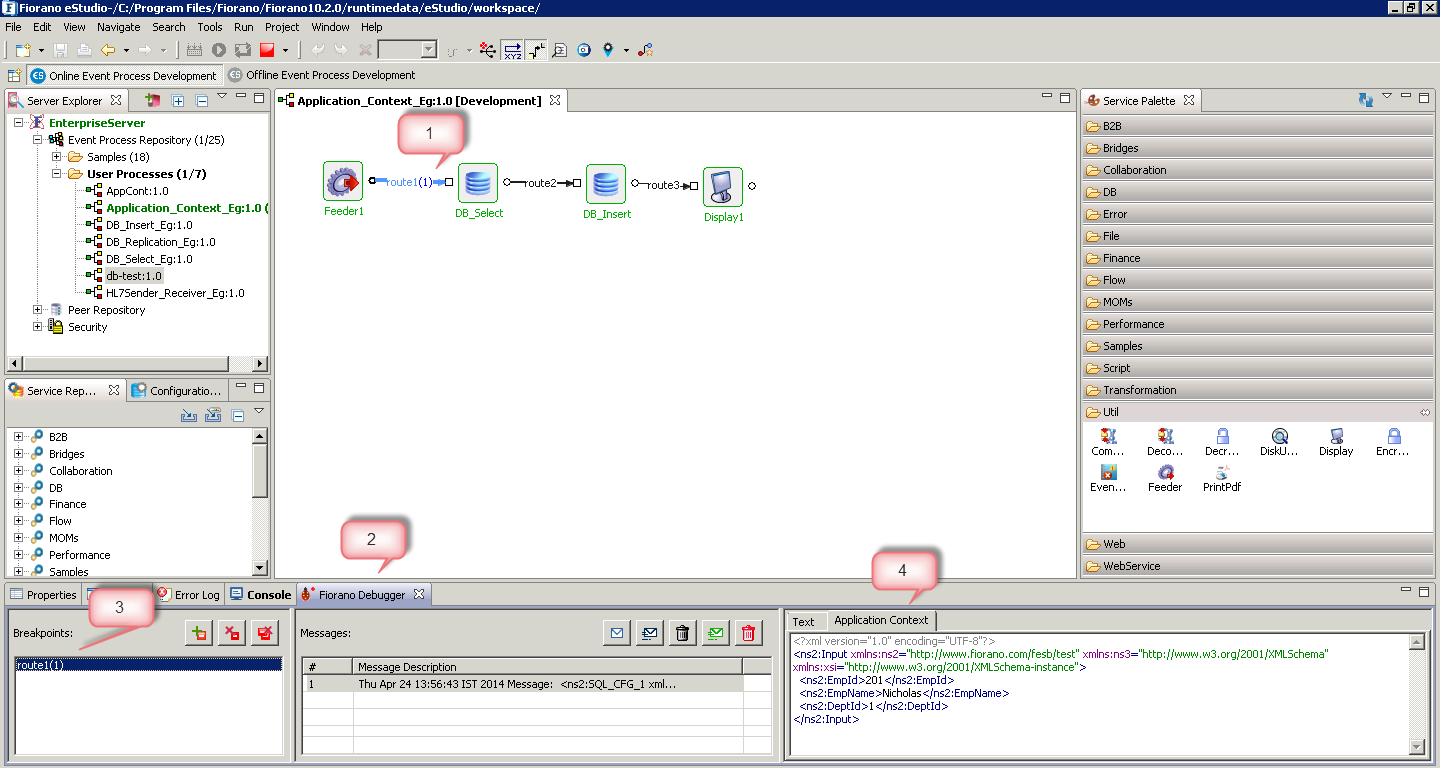Click the Display1 component node
This screenshot has width=1440, height=768.
click(723, 187)
